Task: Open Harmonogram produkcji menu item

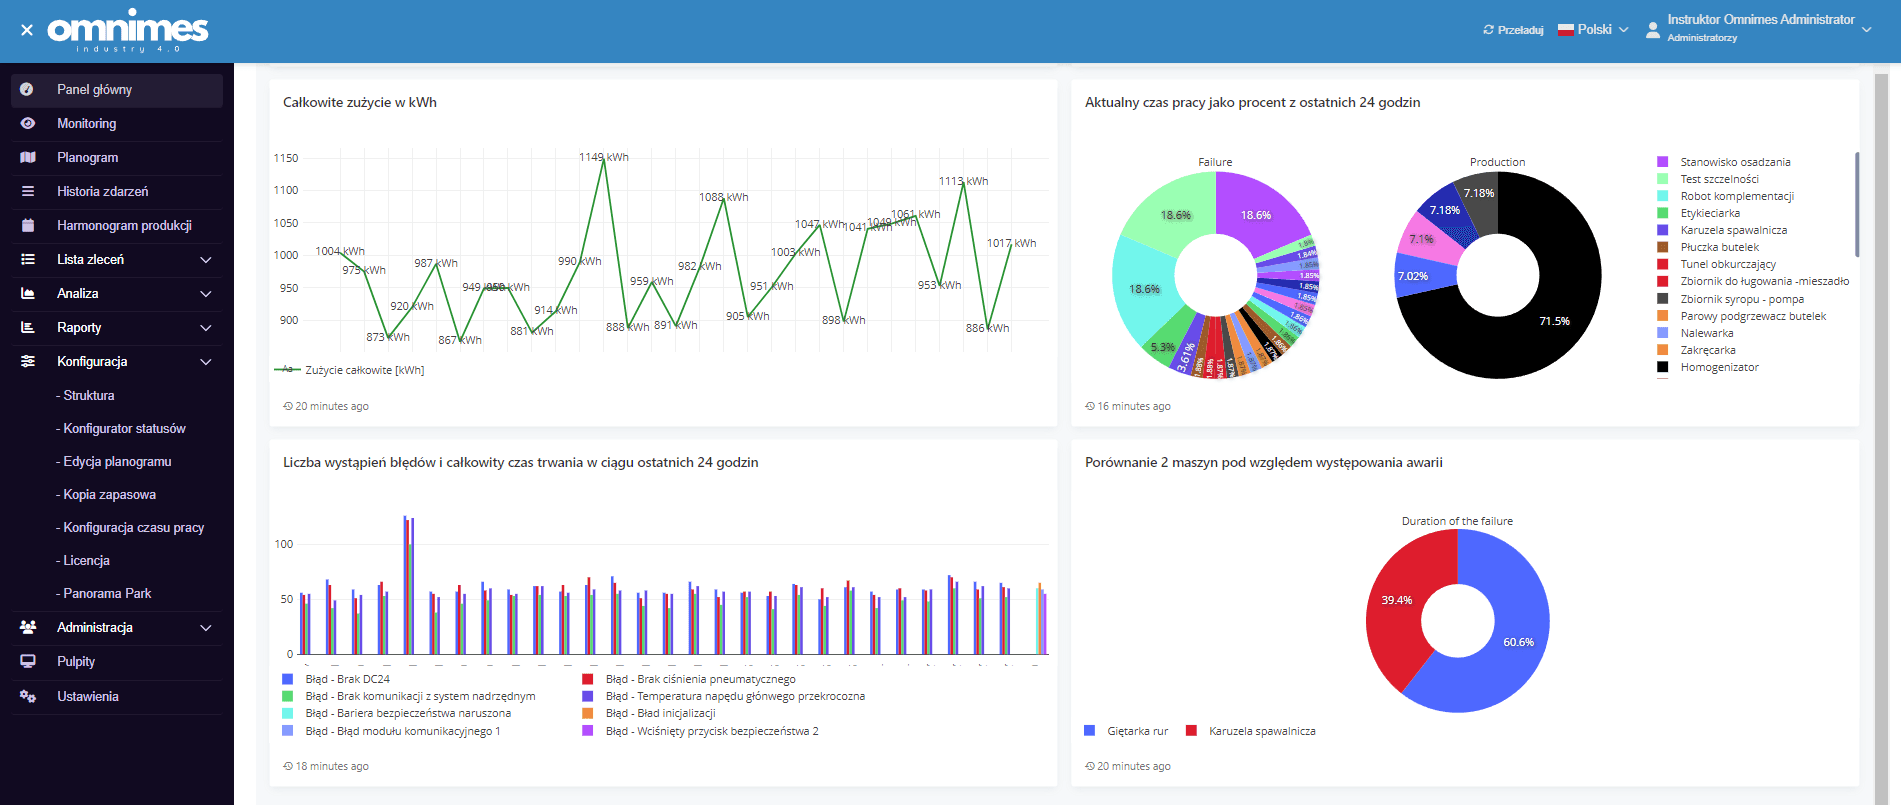Action: tap(117, 226)
